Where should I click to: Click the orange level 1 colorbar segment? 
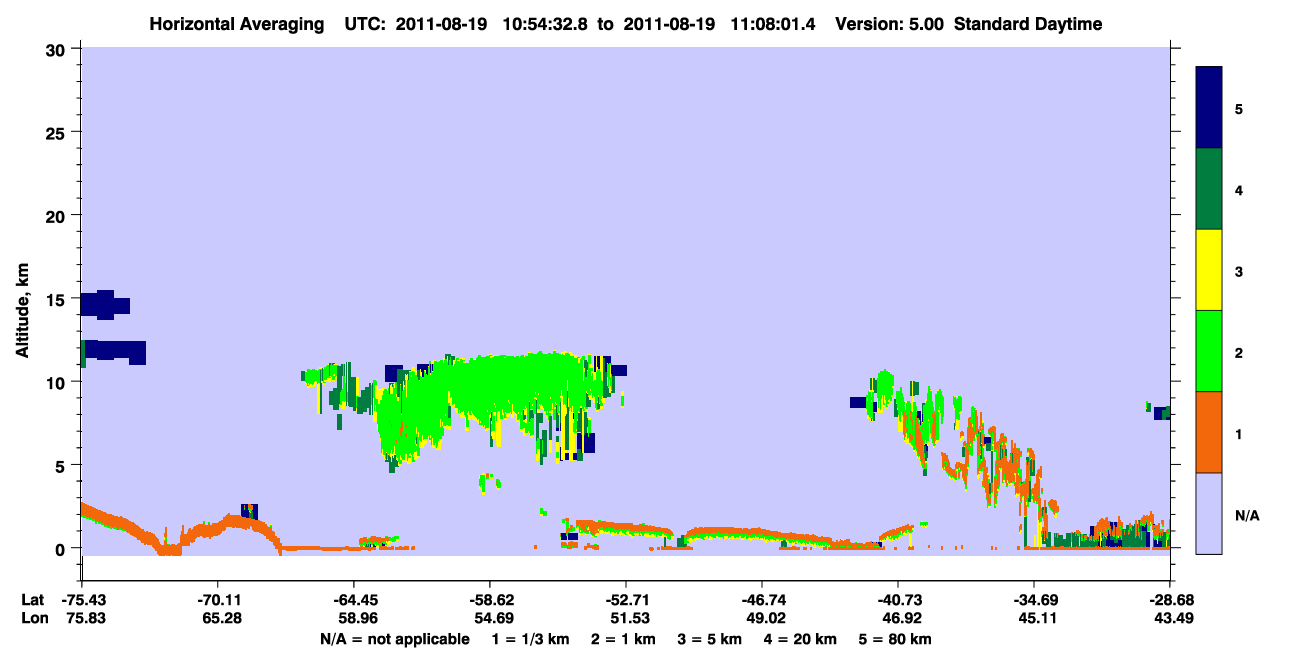point(1209,432)
